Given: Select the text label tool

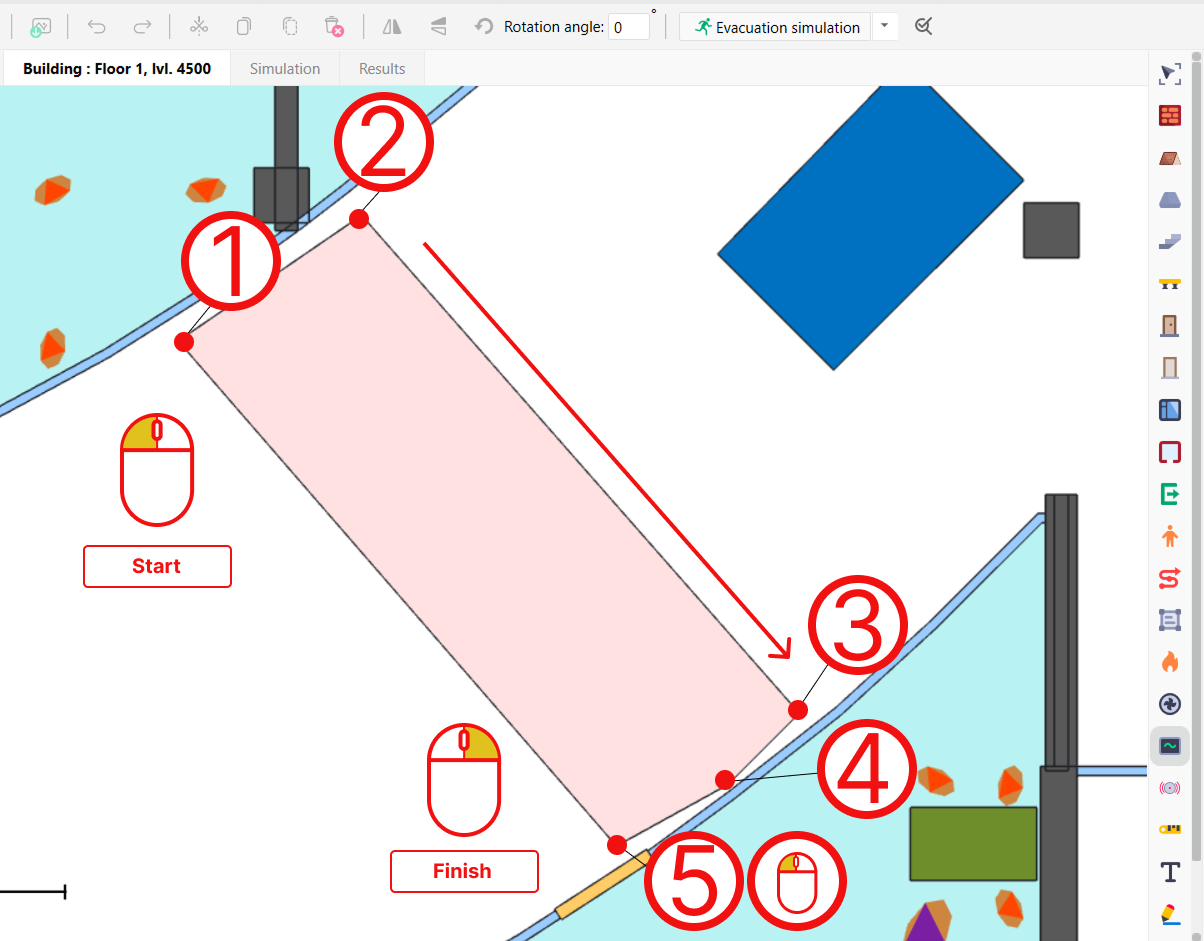Looking at the screenshot, I should [x=1170, y=872].
